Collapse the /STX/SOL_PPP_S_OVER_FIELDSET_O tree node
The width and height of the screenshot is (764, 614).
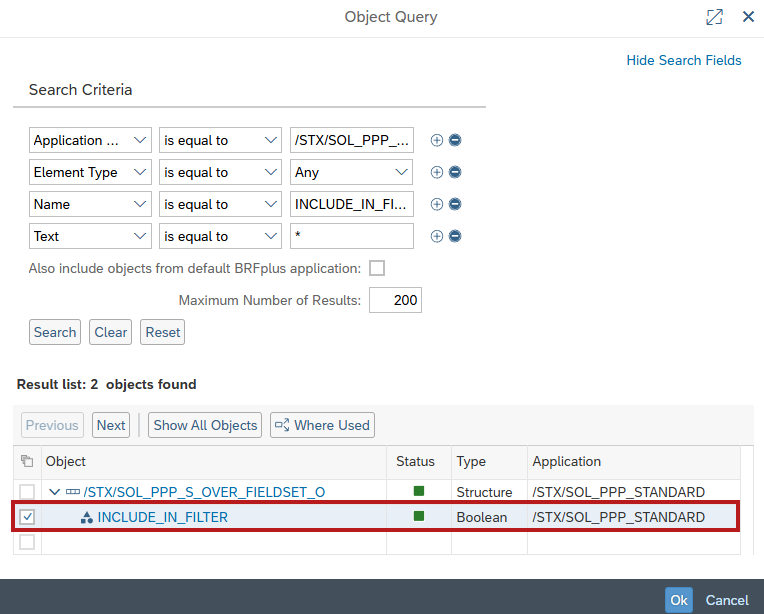(x=54, y=492)
